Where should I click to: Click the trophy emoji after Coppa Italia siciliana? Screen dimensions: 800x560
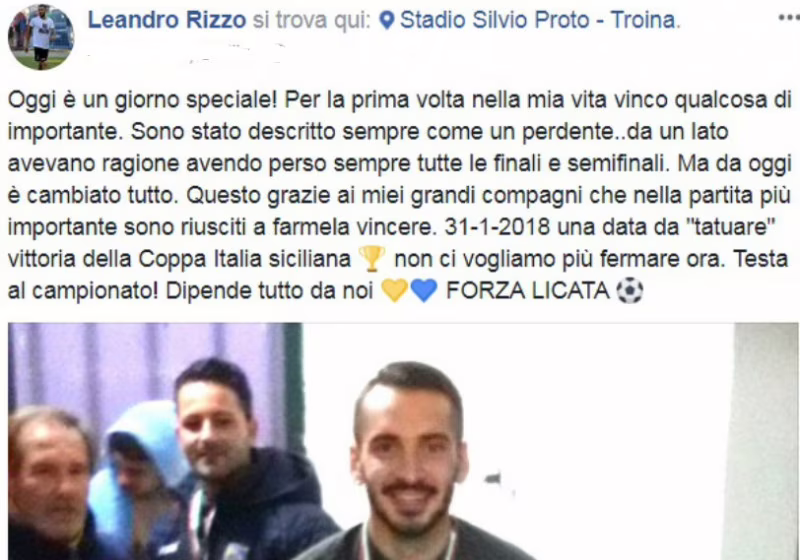pos(372,259)
